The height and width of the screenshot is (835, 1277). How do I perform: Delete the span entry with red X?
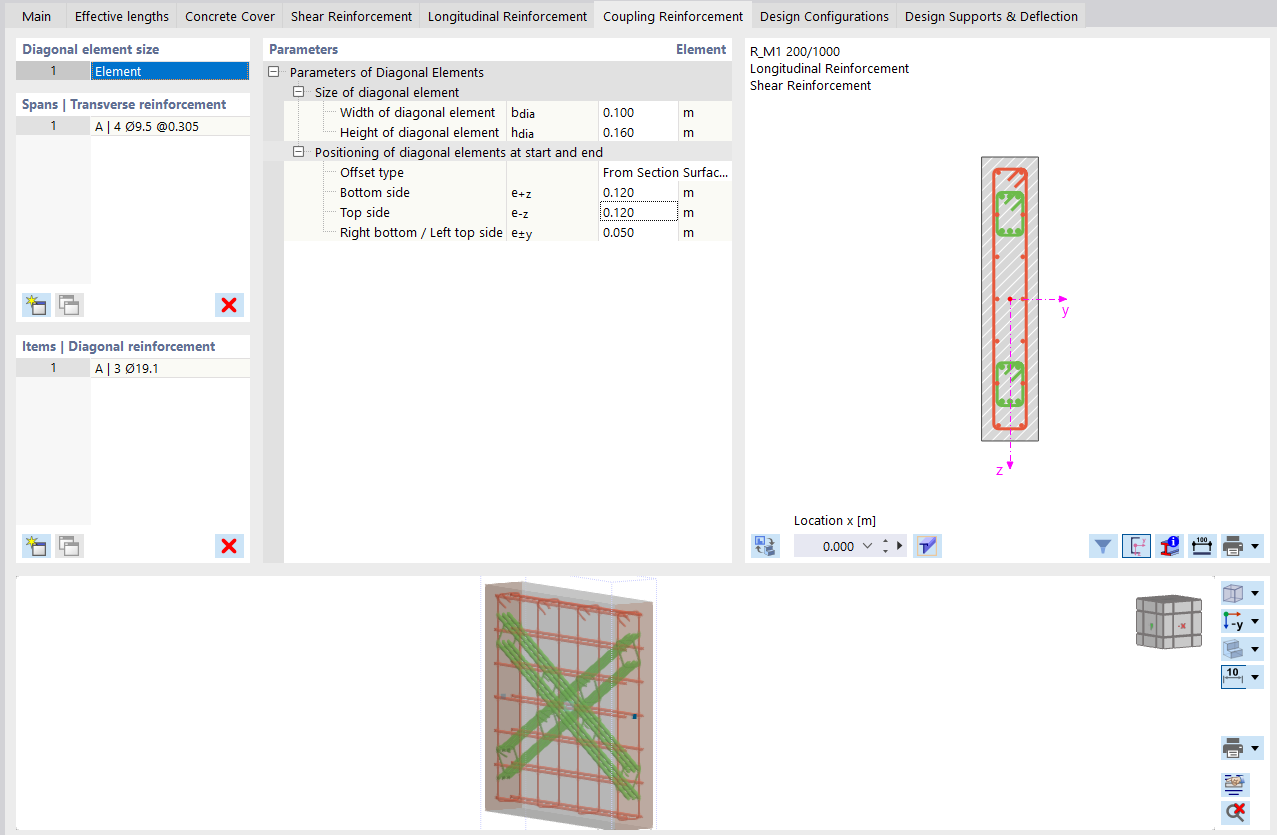click(228, 305)
